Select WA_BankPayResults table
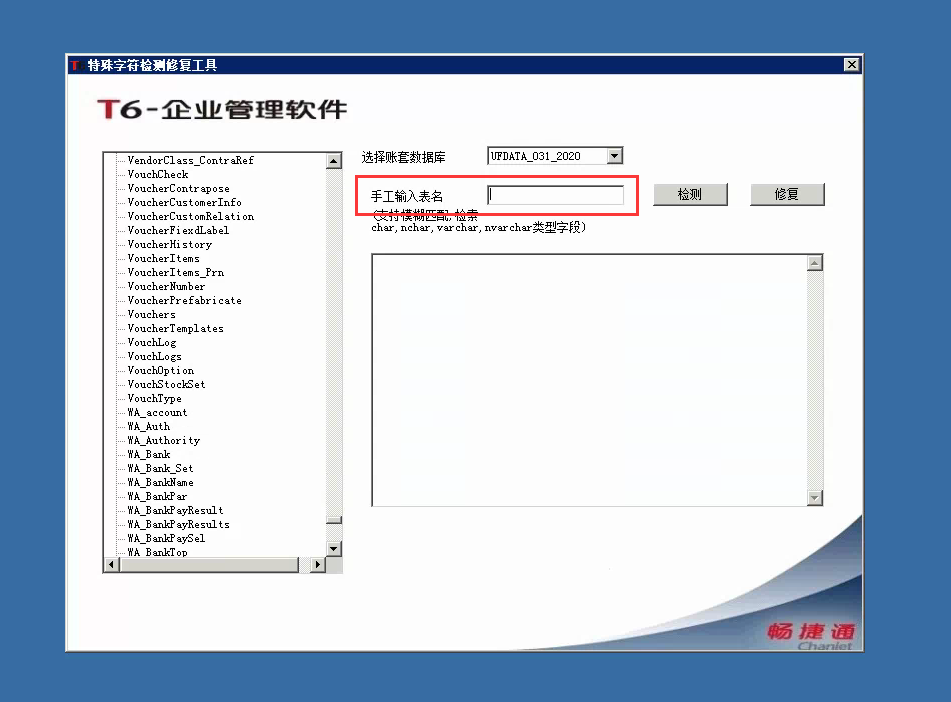 coord(178,524)
